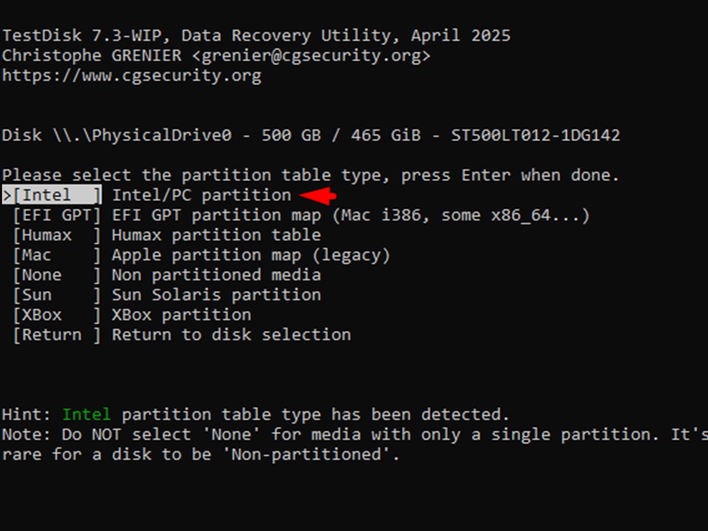Click [Return] to go back to disk selection

(57, 335)
